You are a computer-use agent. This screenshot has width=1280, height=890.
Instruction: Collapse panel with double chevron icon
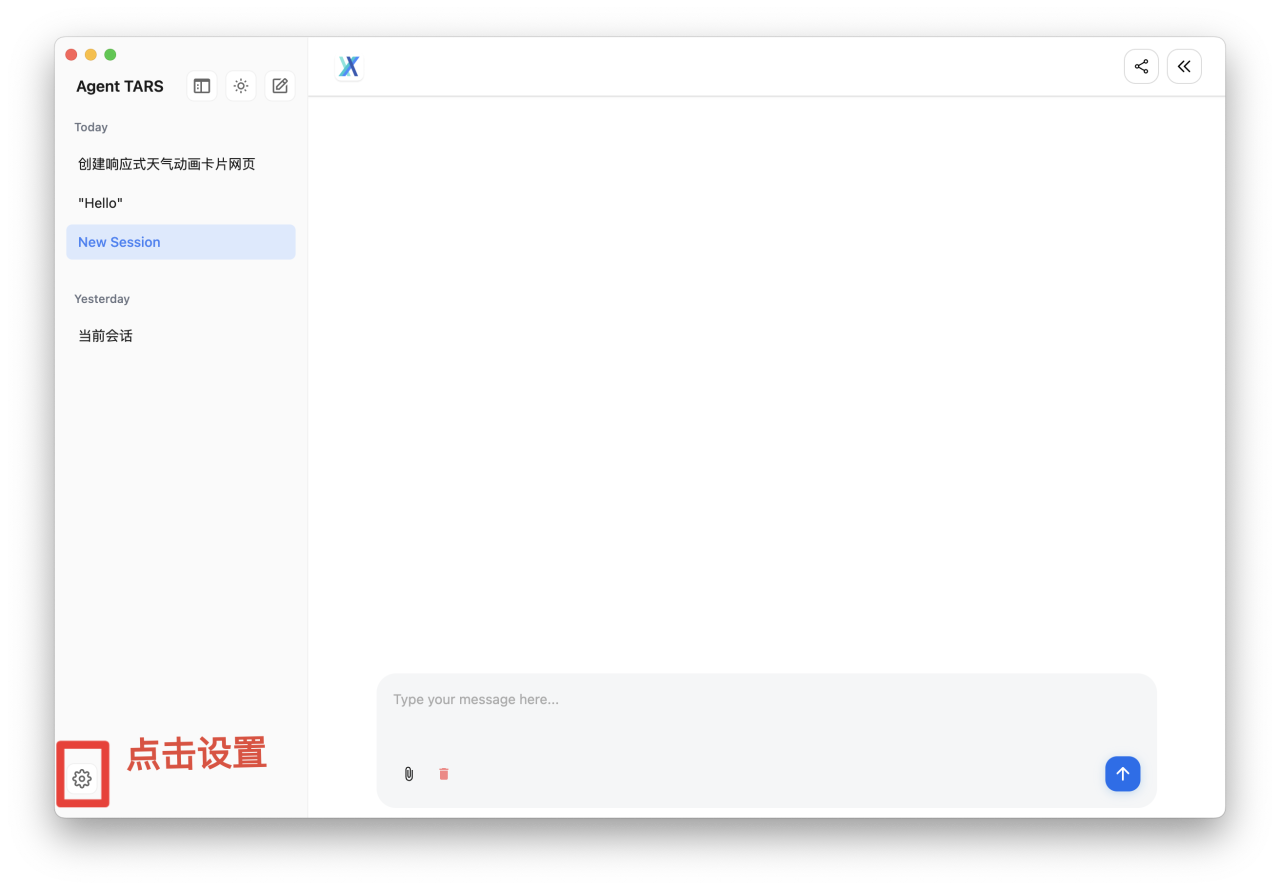click(1184, 67)
